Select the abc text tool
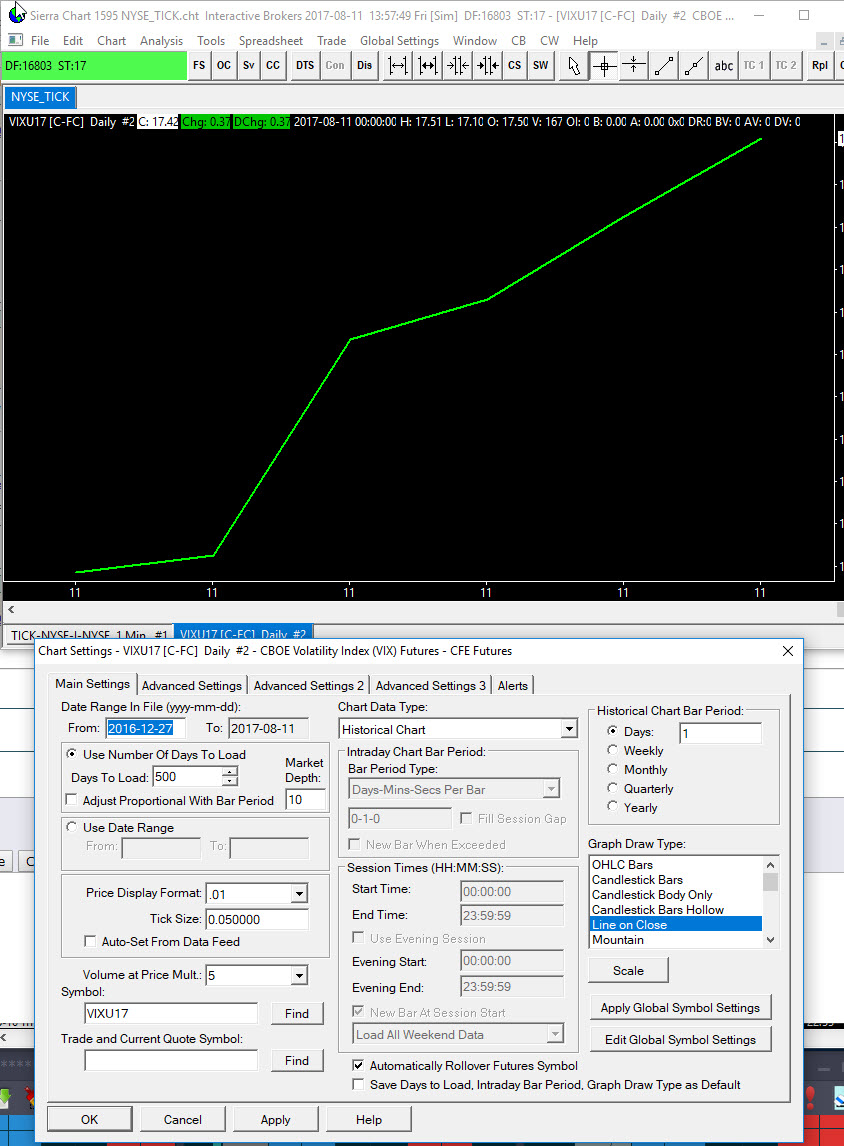 click(x=723, y=66)
